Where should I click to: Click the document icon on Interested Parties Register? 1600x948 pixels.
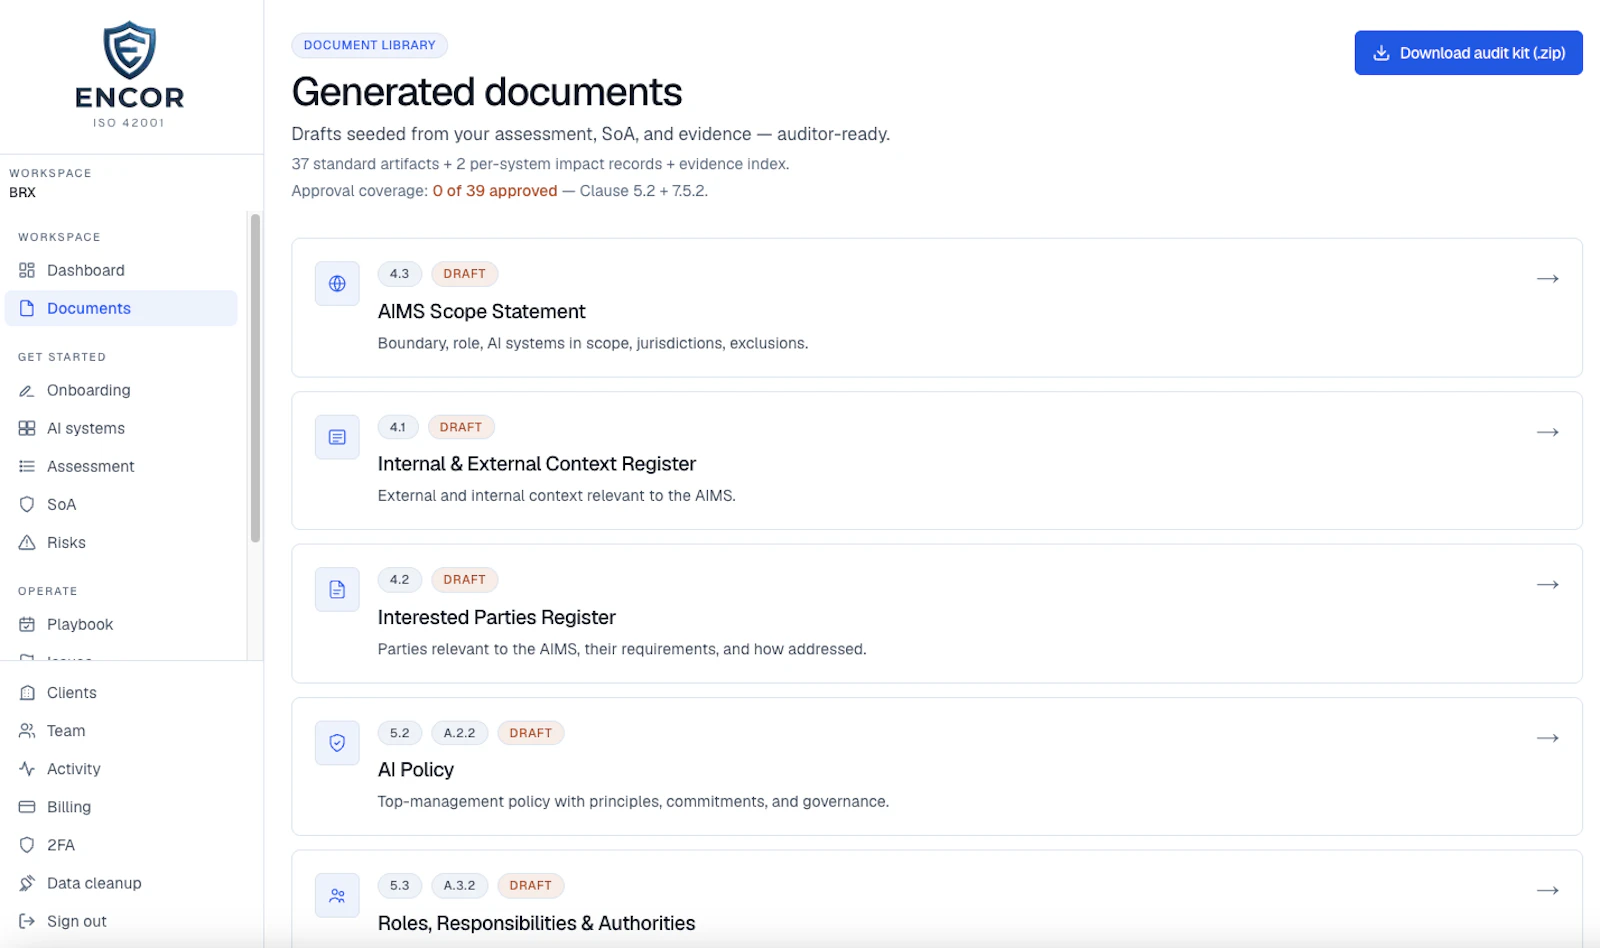coord(337,589)
